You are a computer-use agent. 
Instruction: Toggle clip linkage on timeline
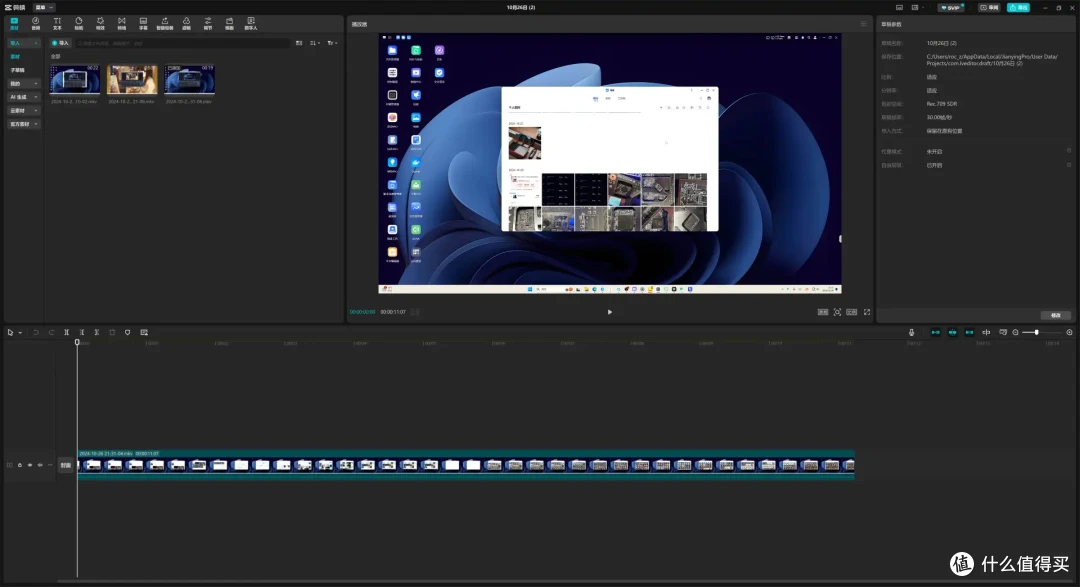[x=969, y=332]
